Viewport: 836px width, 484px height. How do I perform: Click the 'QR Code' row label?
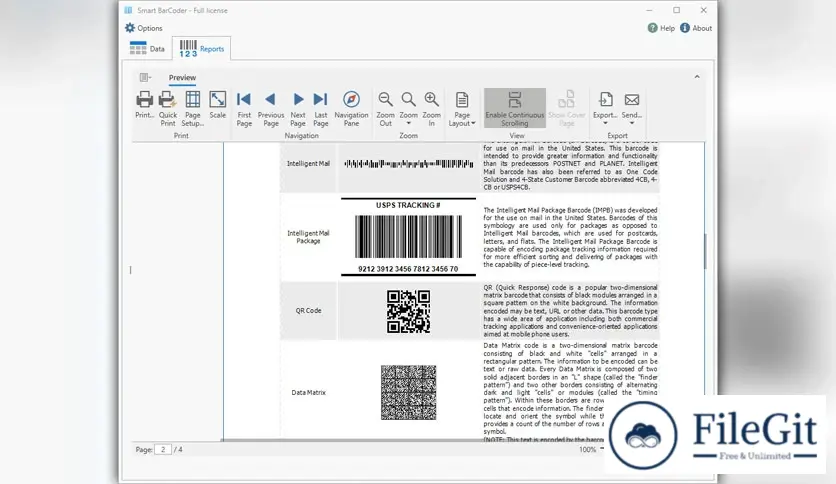[308, 311]
